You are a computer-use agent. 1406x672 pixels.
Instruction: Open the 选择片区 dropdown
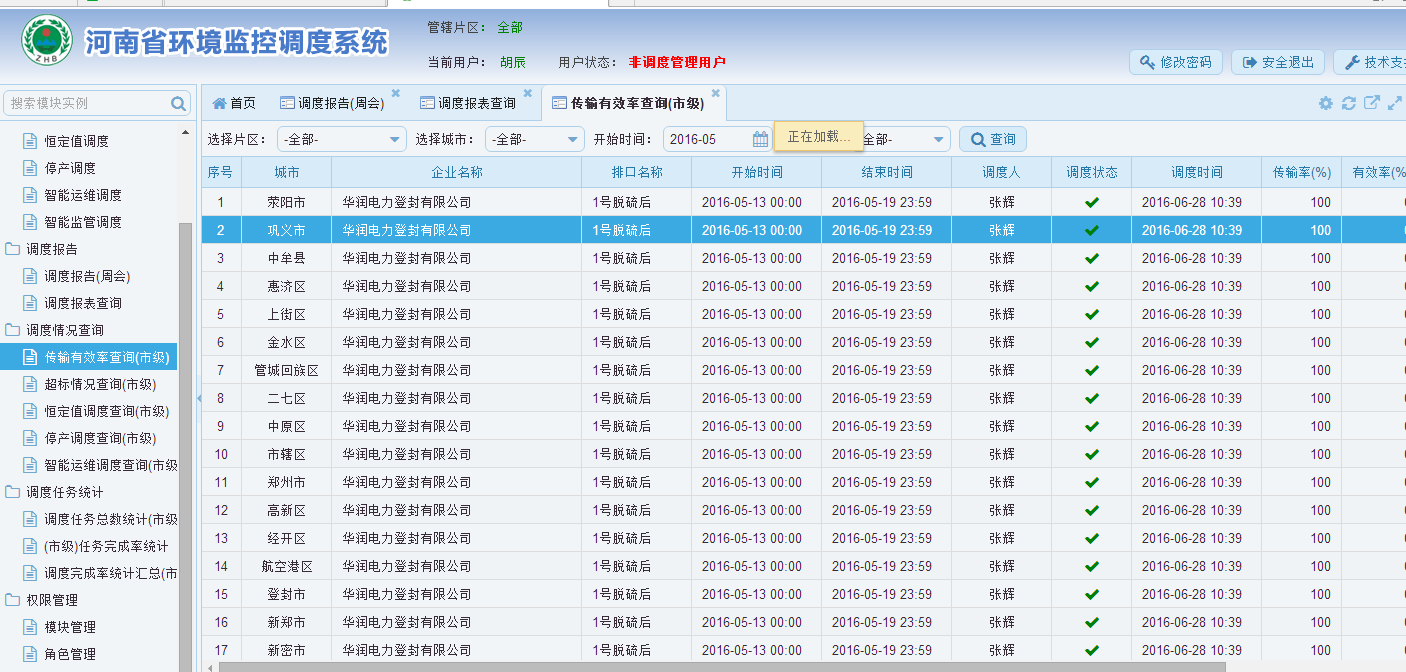(395, 139)
